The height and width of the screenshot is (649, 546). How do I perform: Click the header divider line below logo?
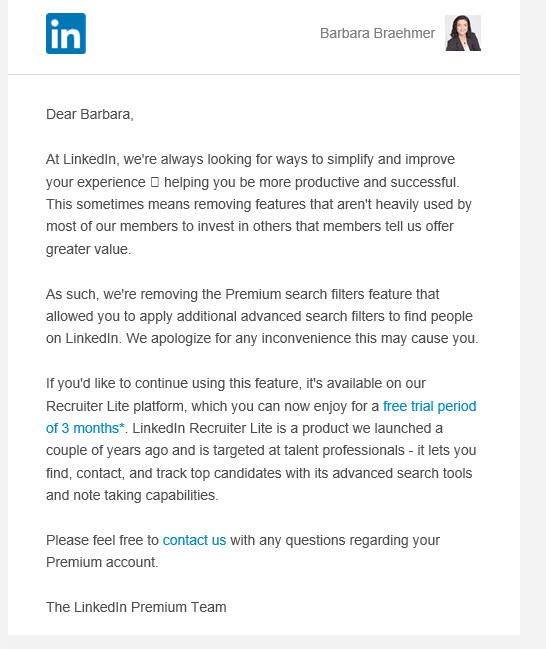click(x=264, y=75)
